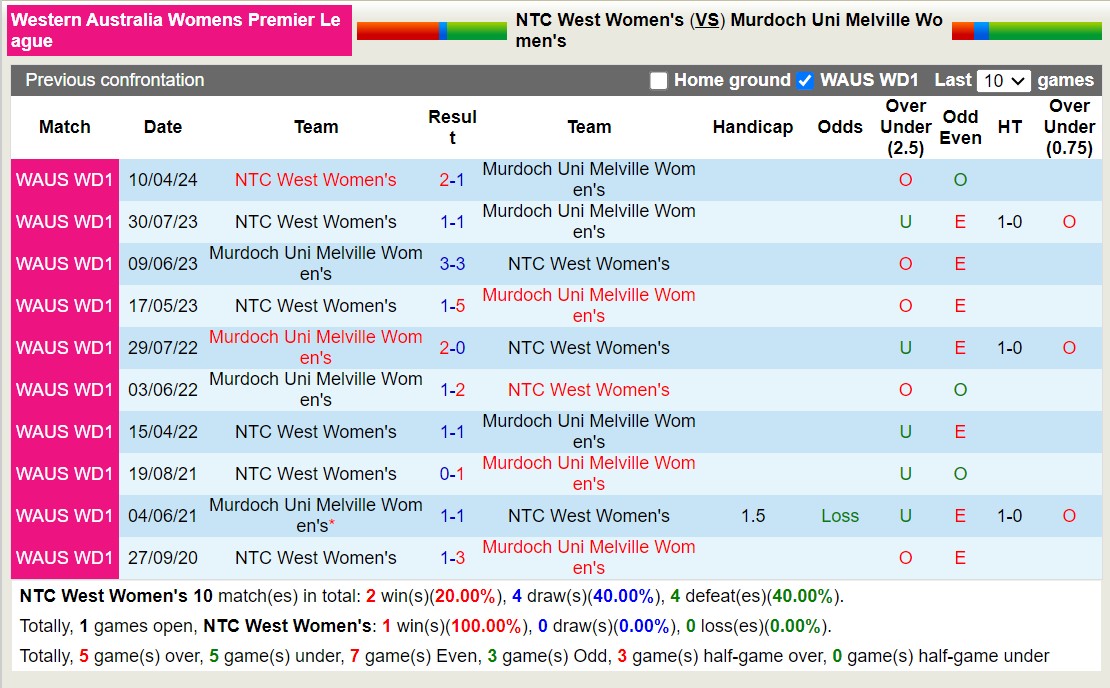1110x688 pixels.
Task: Open Murdoch Uni Melville Women's from the 27/09/20 row
Action: tap(589, 557)
